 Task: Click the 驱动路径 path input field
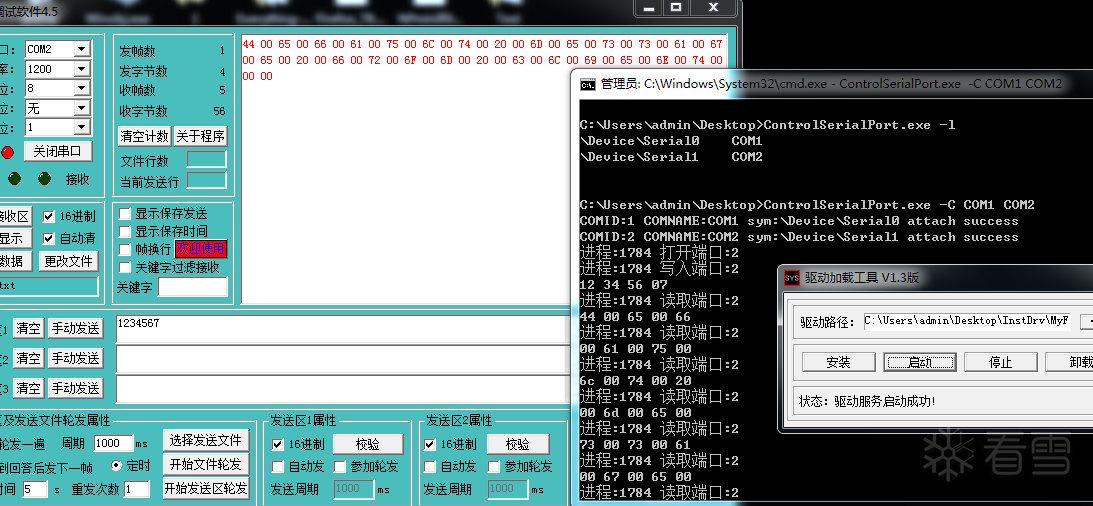pos(968,321)
